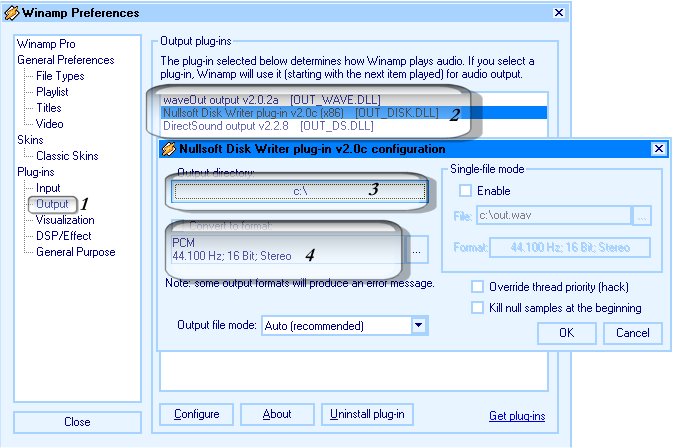Screen dimensions: 673x448
Task: Select Output in the Plug-ins tree
Action: tap(52, 204)
